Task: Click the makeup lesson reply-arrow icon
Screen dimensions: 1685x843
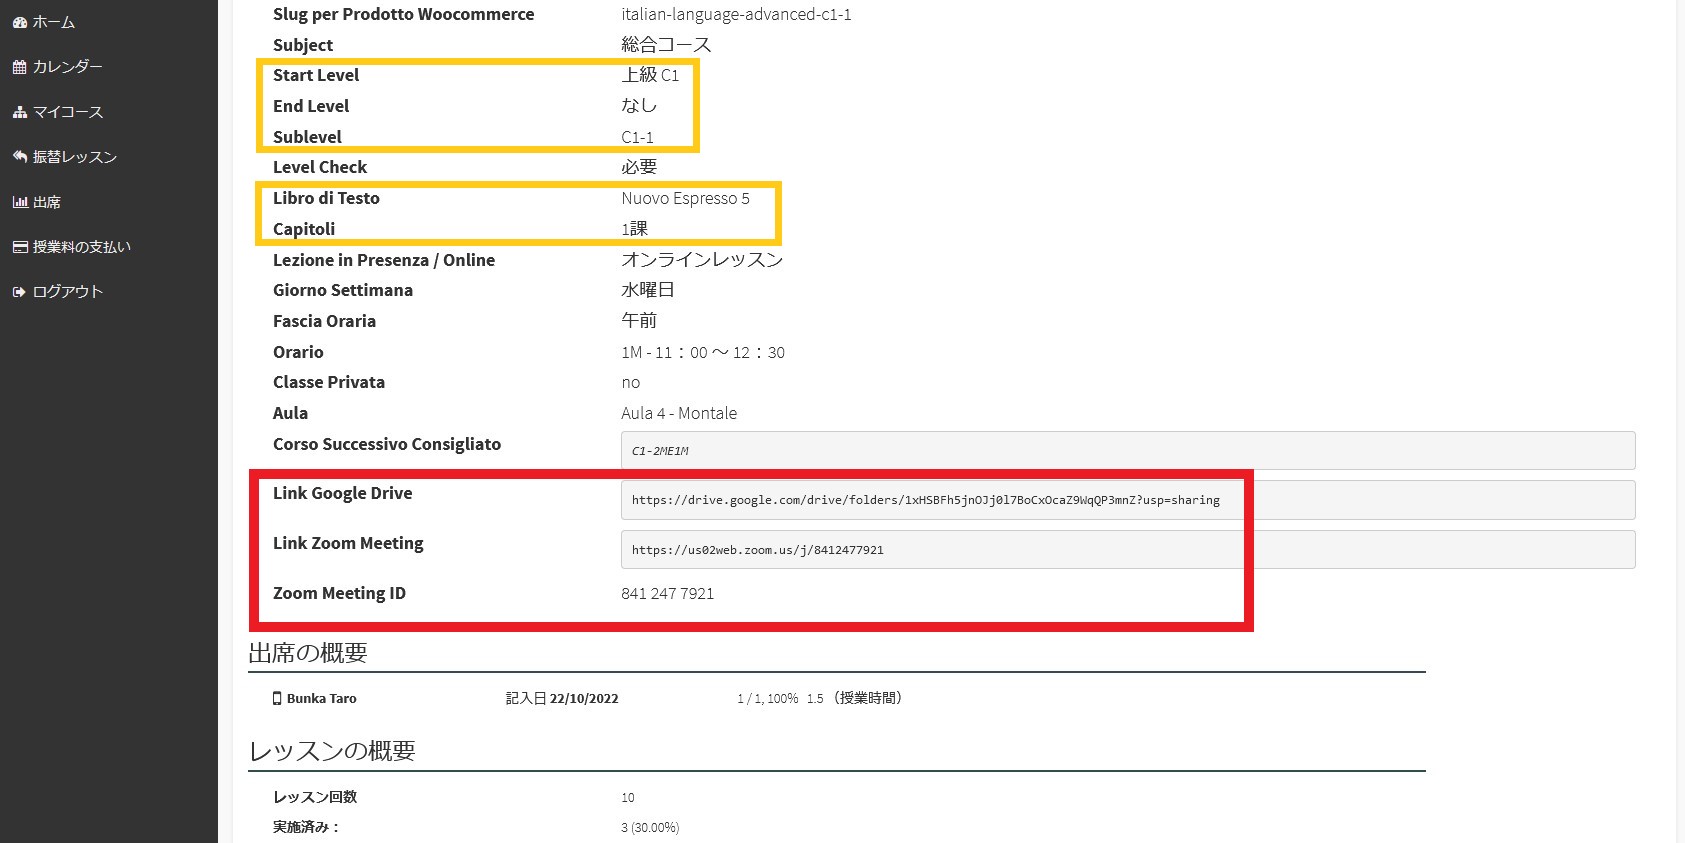Action: pyautogui.click(x=19, y=157)
